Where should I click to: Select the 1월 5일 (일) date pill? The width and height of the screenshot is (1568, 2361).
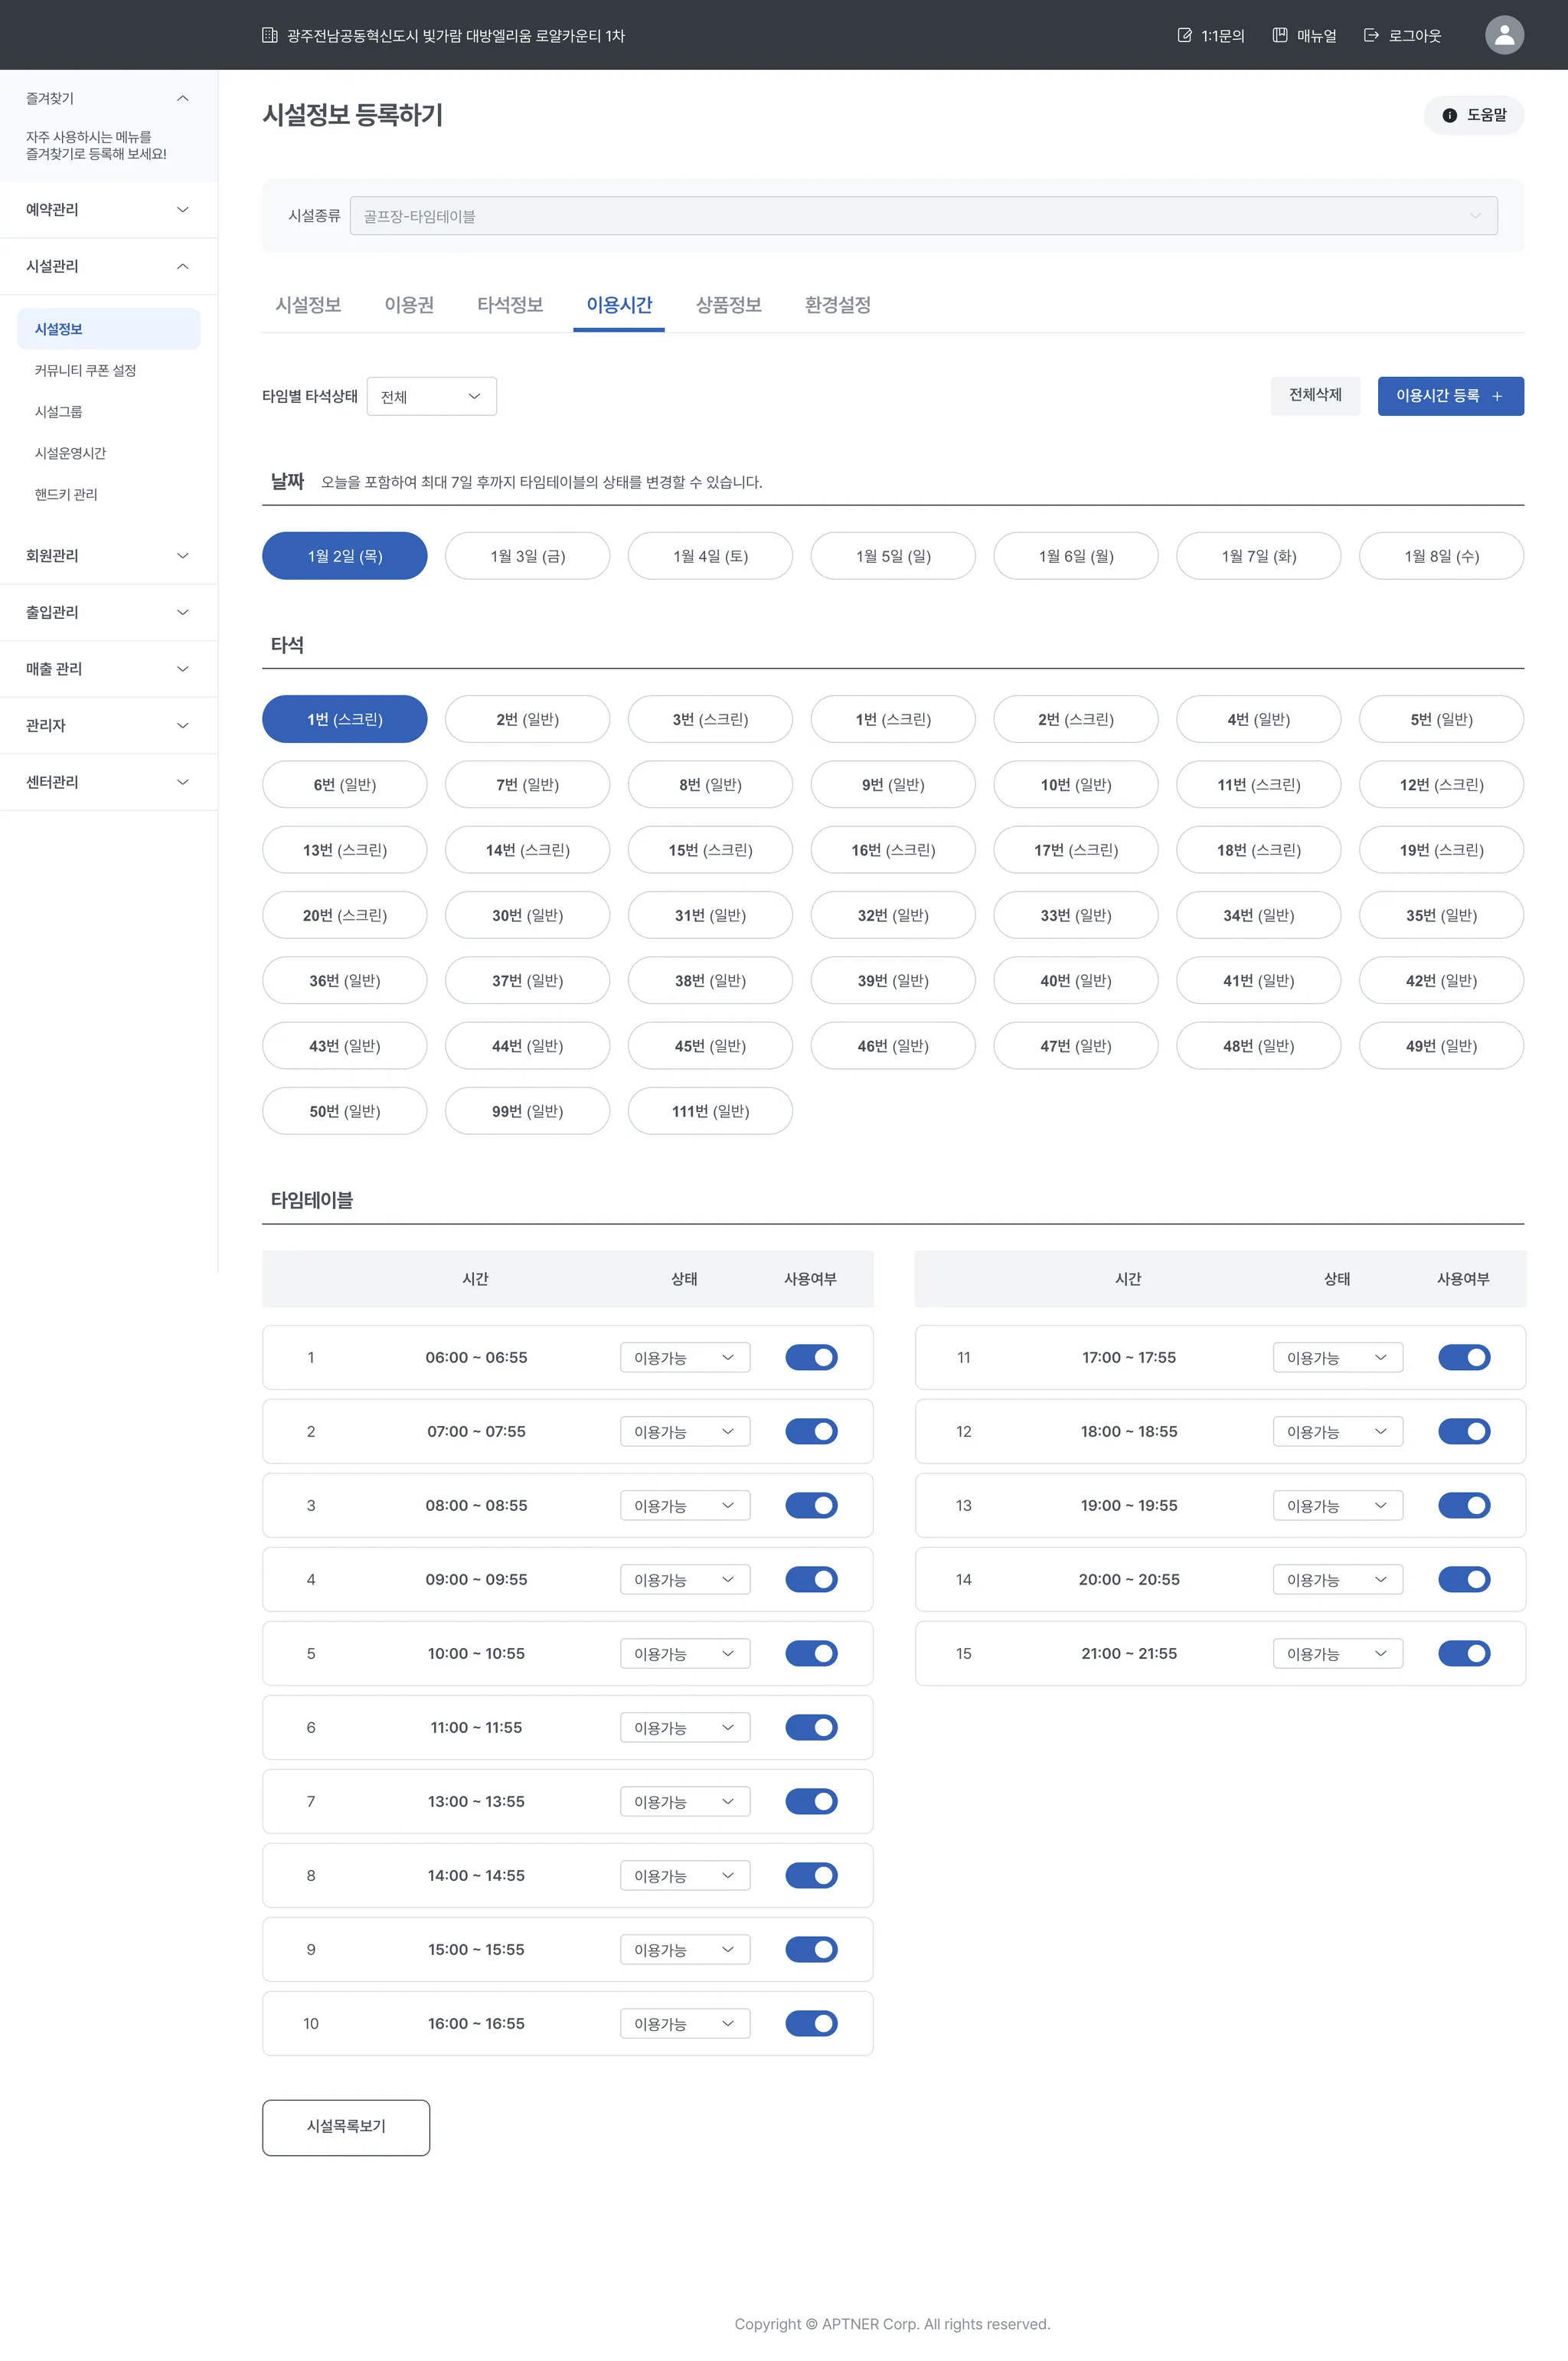click(x=892, y=556)
